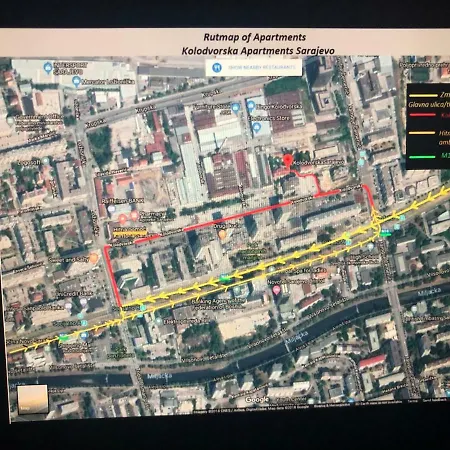The width and height of the screenshot is (450, 450).
Task: Click Show Nearby Restaurants button
Action: click(254, 68)
